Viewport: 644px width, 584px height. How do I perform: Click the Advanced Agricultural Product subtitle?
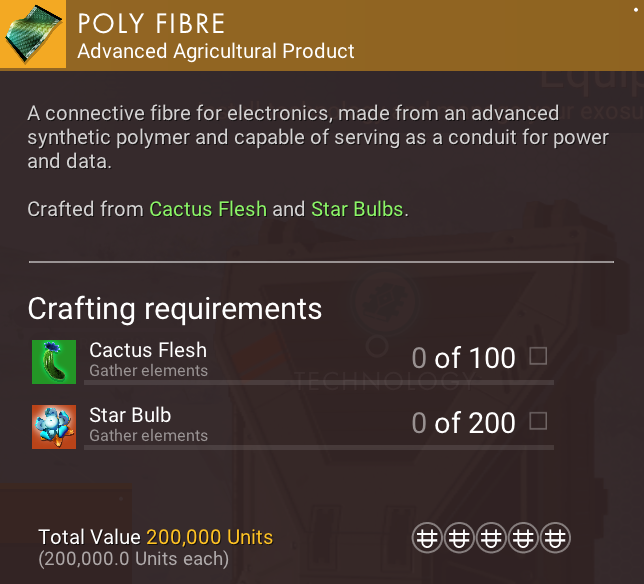click(216, 51)
